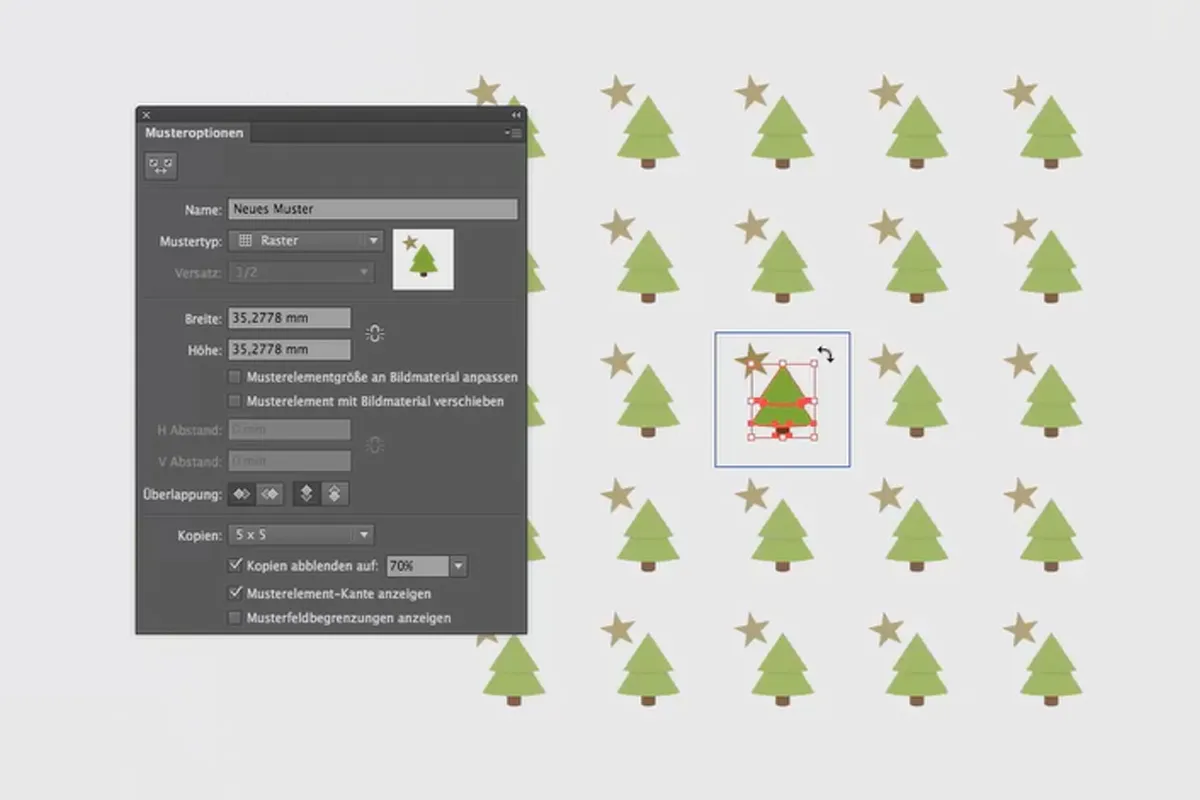Click the Mustertyp label

click(x=190, y=241)
